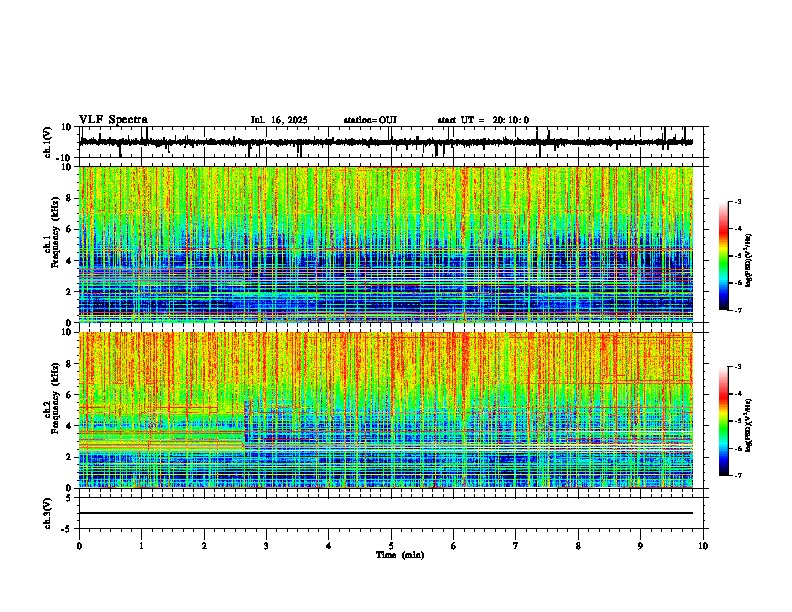This screenshot has width=792, height=612.
Task: Click the "-3" label on ch.1 colorbar
Action: pos(737,201)
